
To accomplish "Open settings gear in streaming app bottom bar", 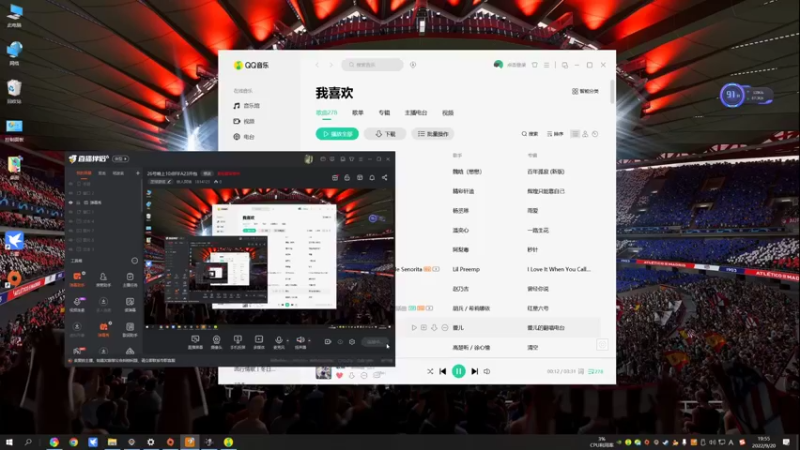I will click(352, 342).
